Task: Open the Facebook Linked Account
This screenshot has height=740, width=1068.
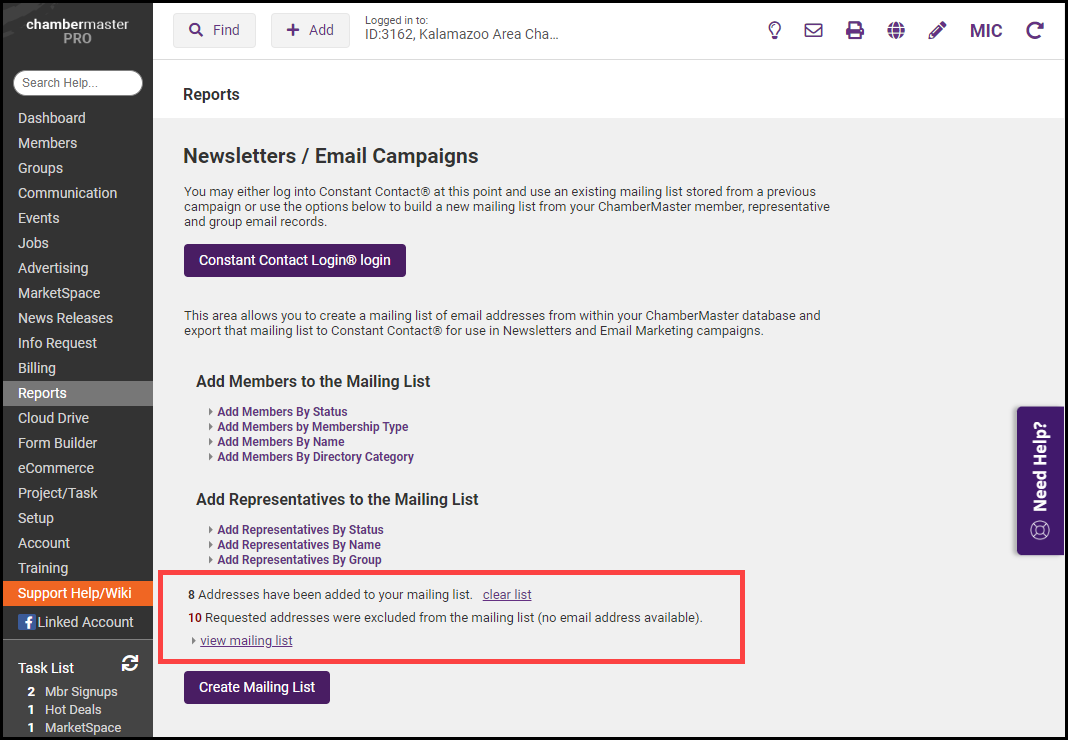Action: tap(76, 622)
